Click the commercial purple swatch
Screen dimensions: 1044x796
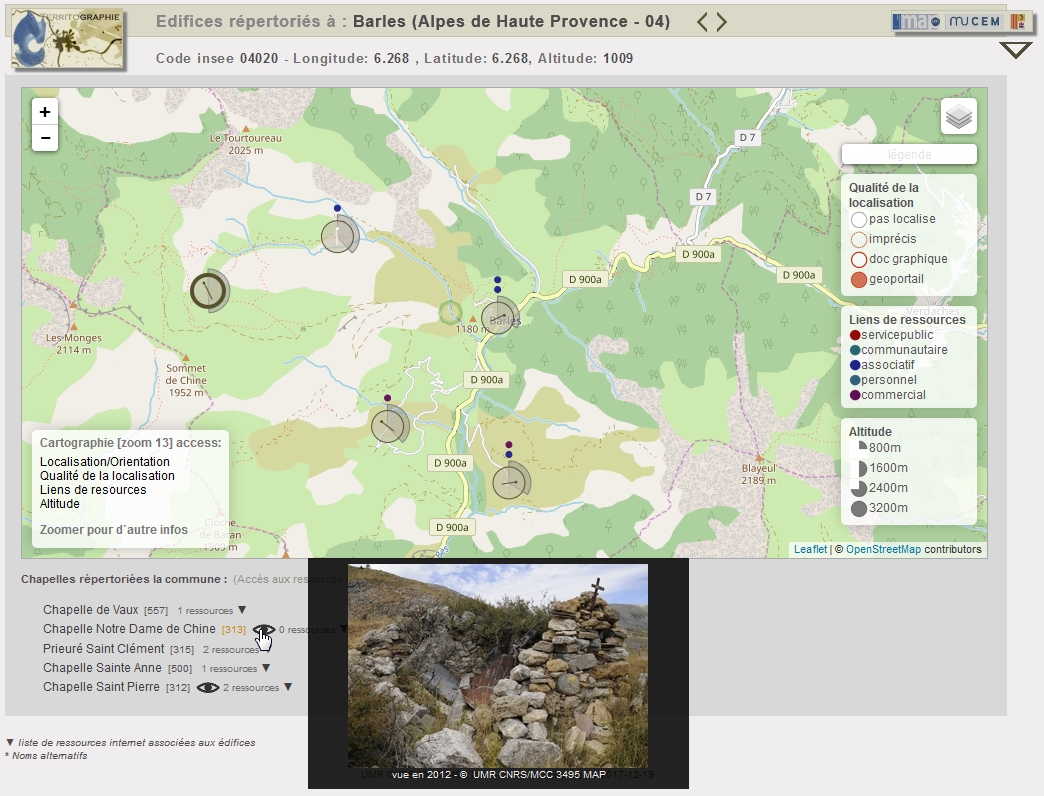(x=856, y=395)
